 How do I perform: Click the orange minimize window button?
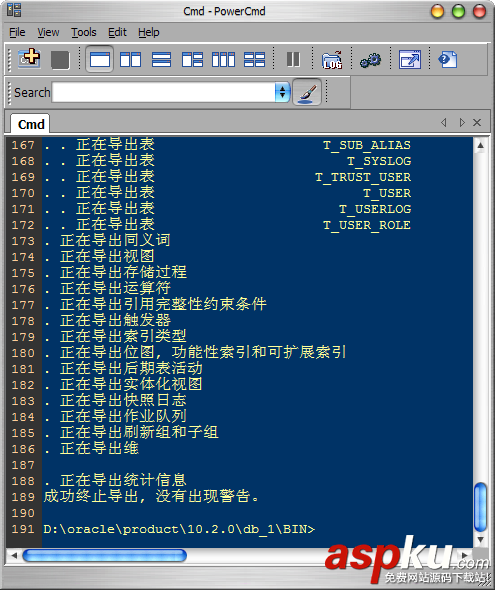437,11
